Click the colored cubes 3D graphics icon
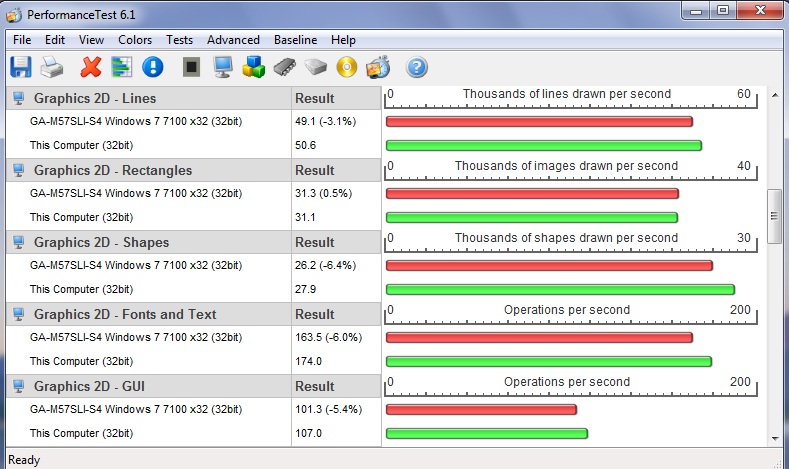 254,66
